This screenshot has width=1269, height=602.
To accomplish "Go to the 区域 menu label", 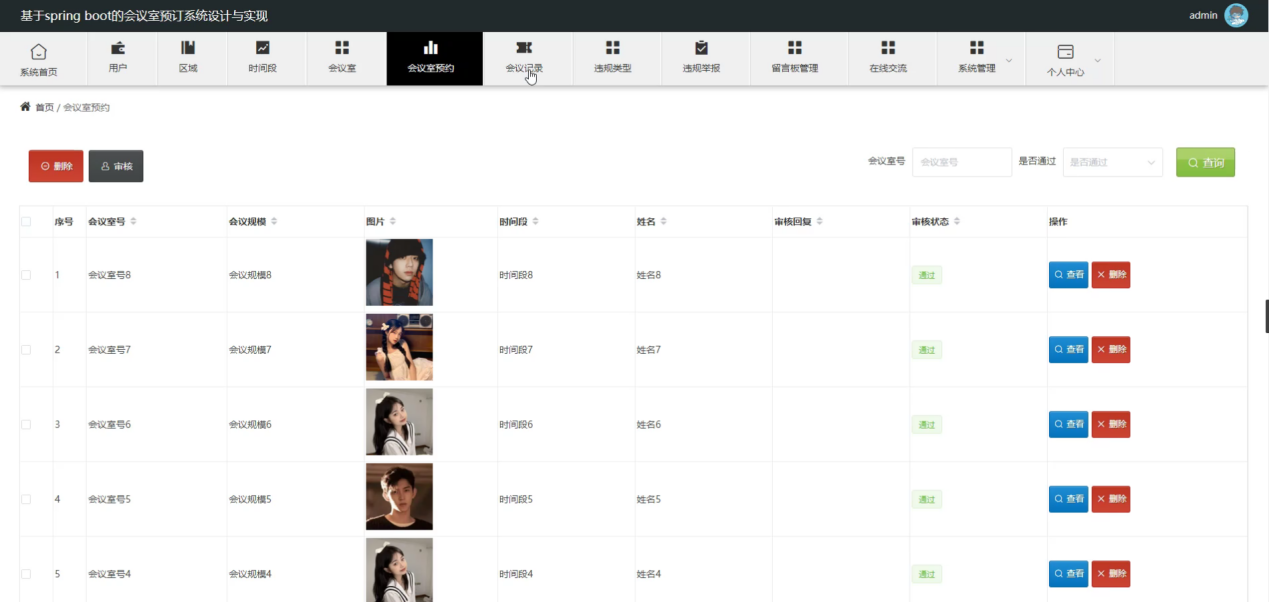I will 188,68.
